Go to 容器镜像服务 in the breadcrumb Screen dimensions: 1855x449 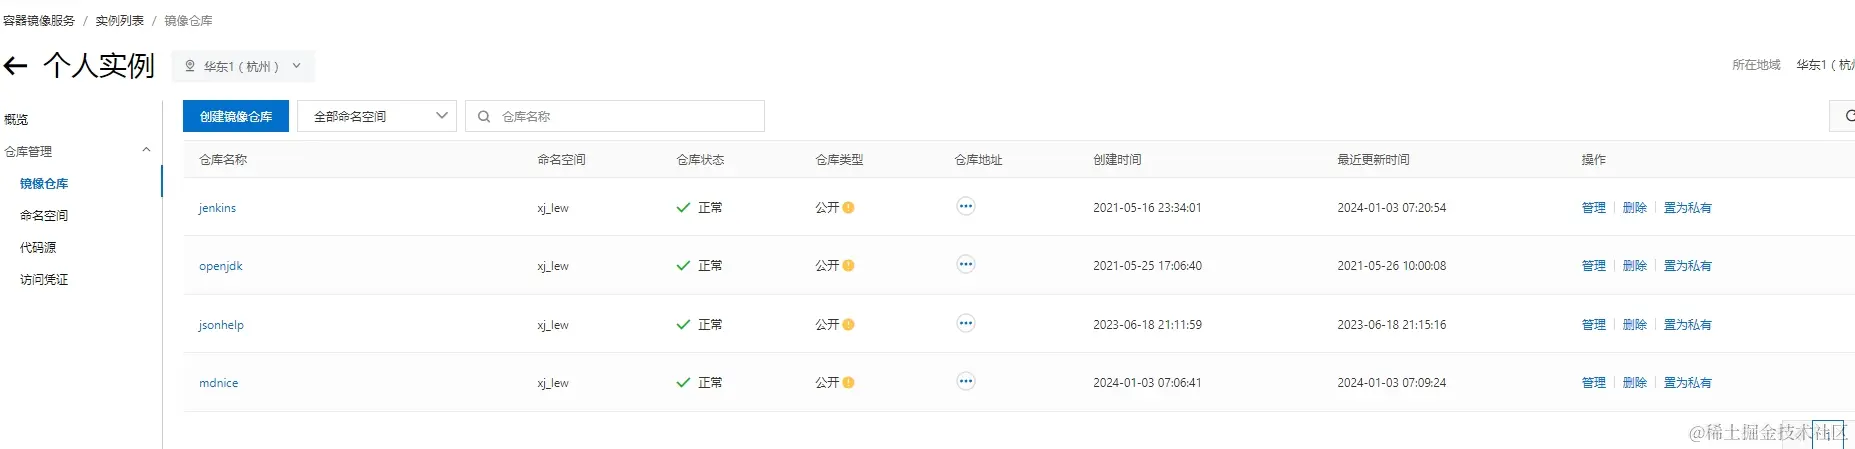(39, 20)
